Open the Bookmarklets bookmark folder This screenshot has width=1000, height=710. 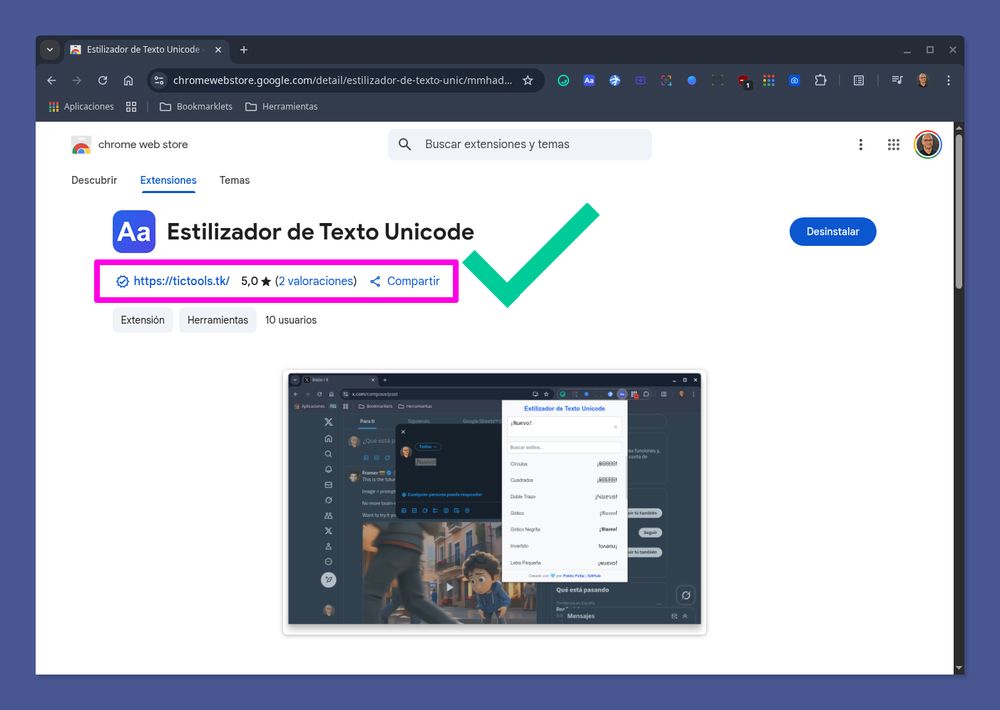(196, 107)
